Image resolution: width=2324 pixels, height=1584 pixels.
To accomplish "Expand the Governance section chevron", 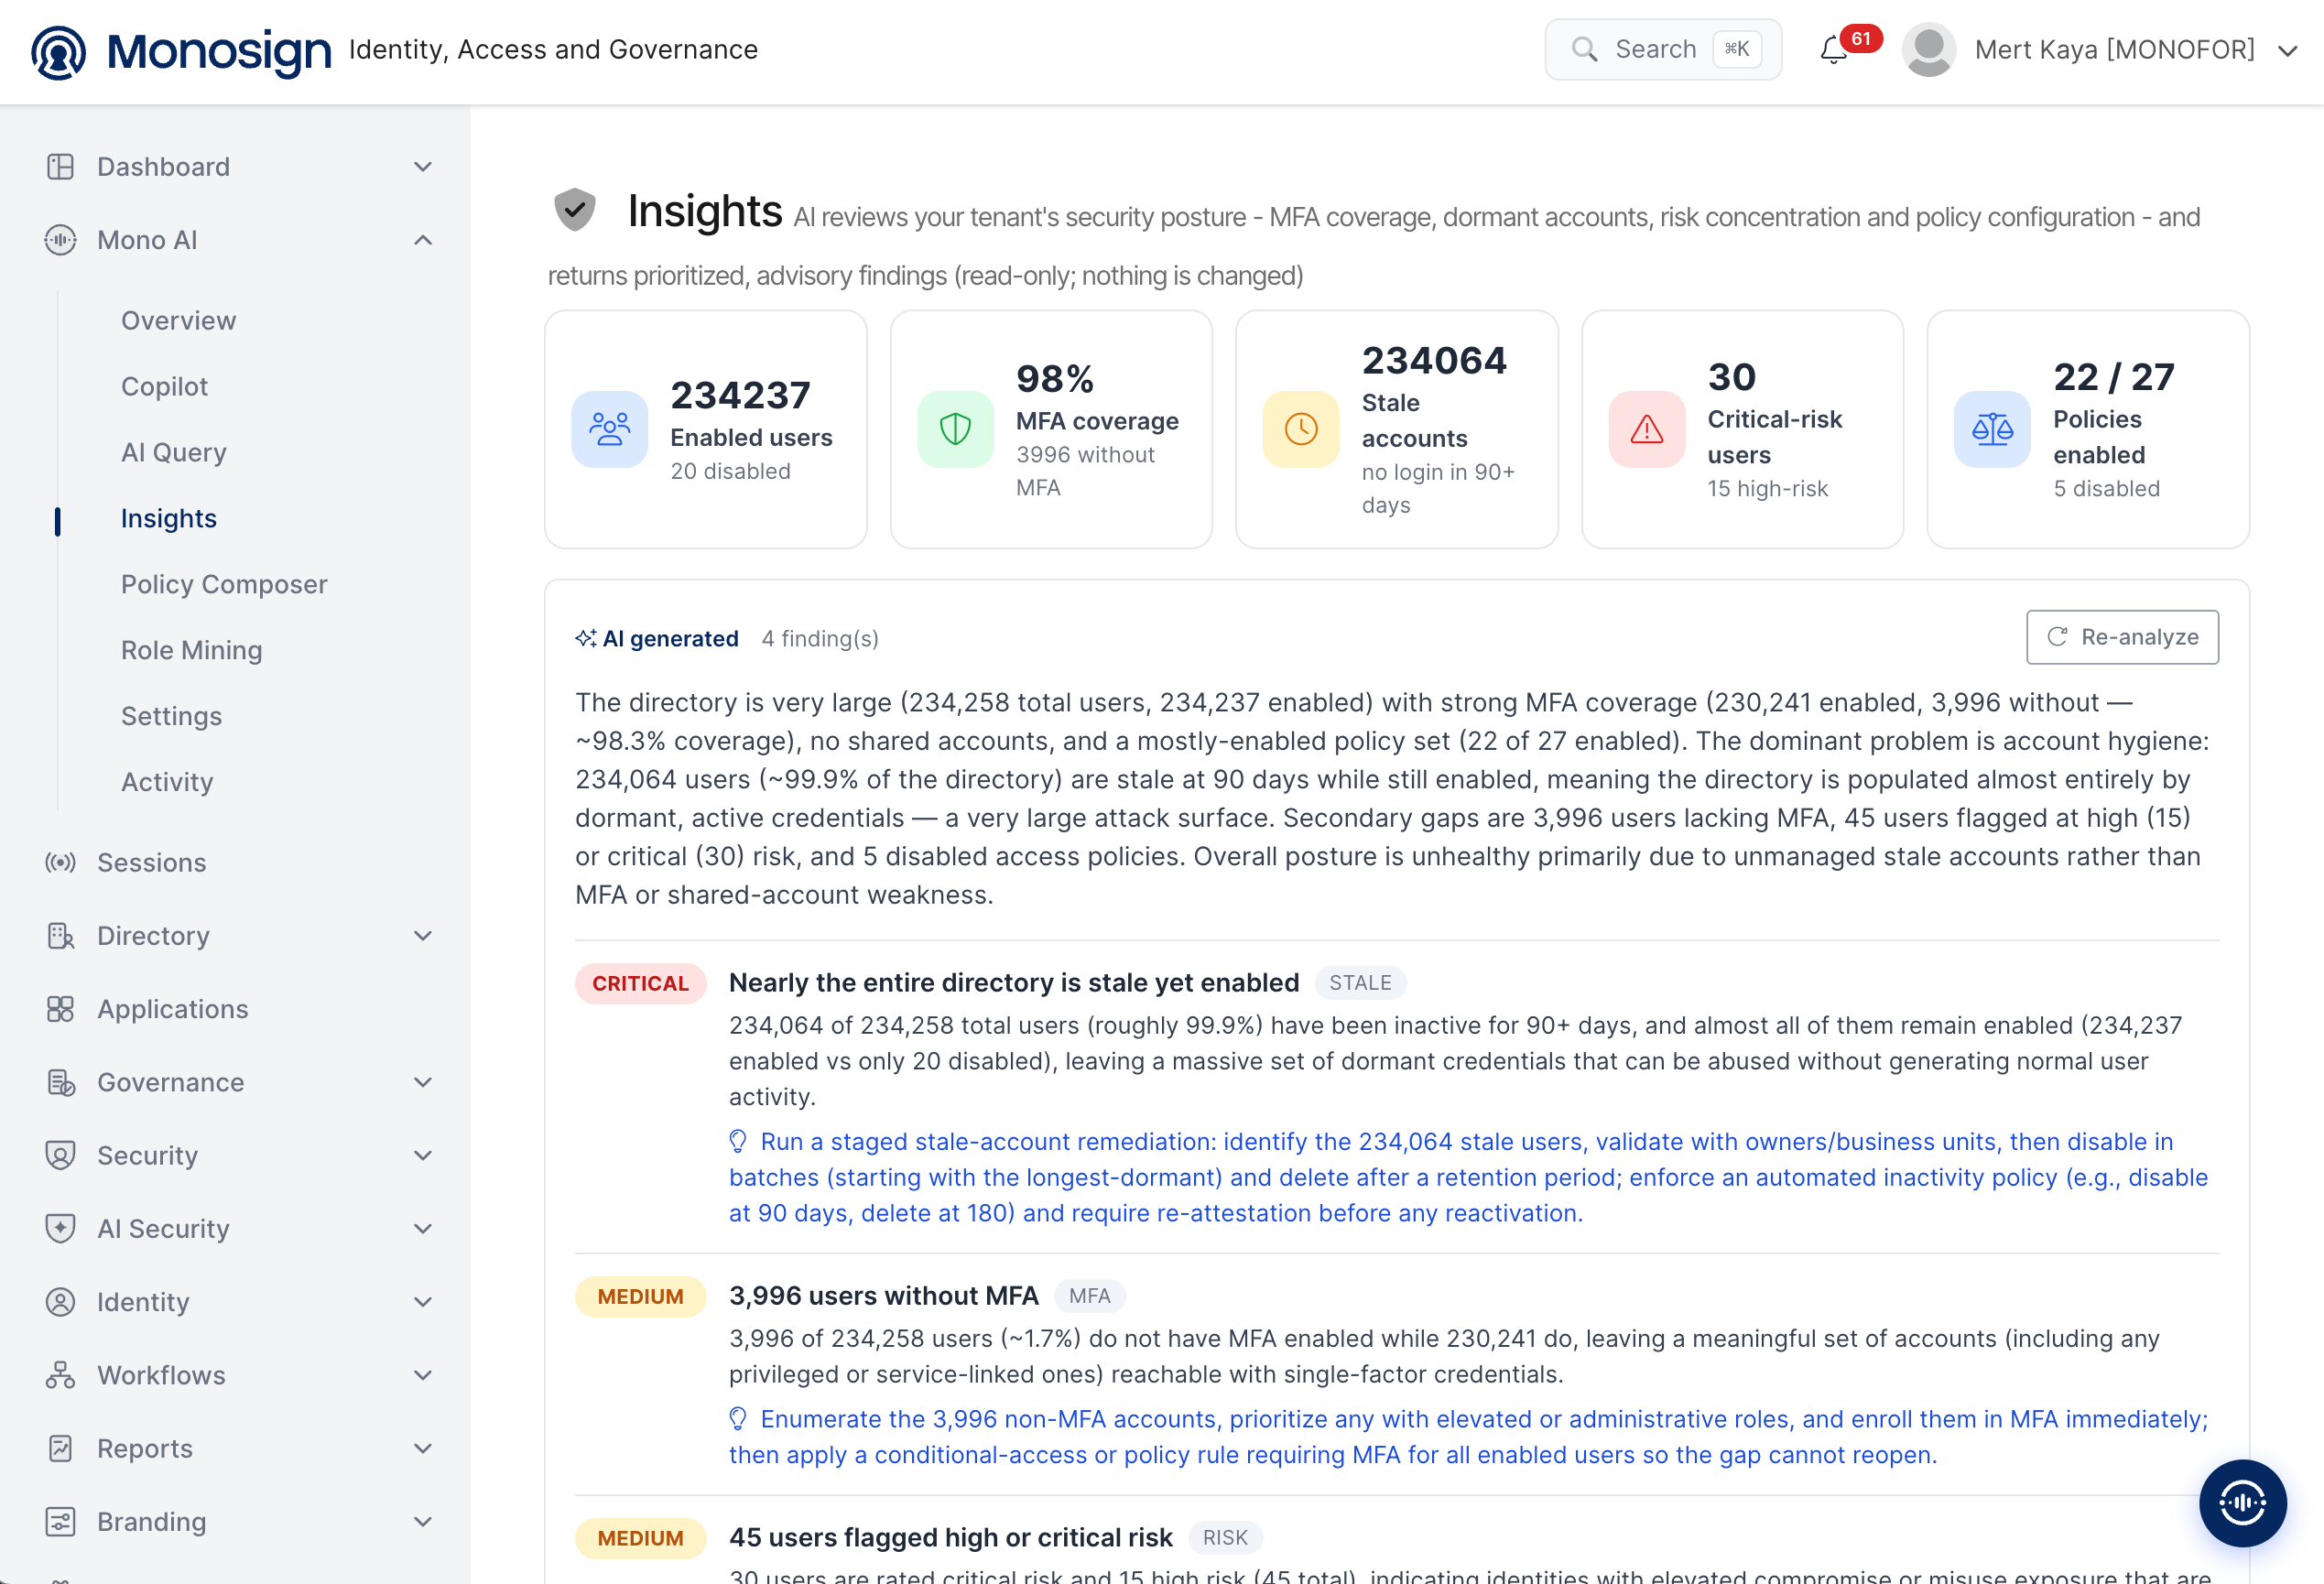I will pos(423,1082).
